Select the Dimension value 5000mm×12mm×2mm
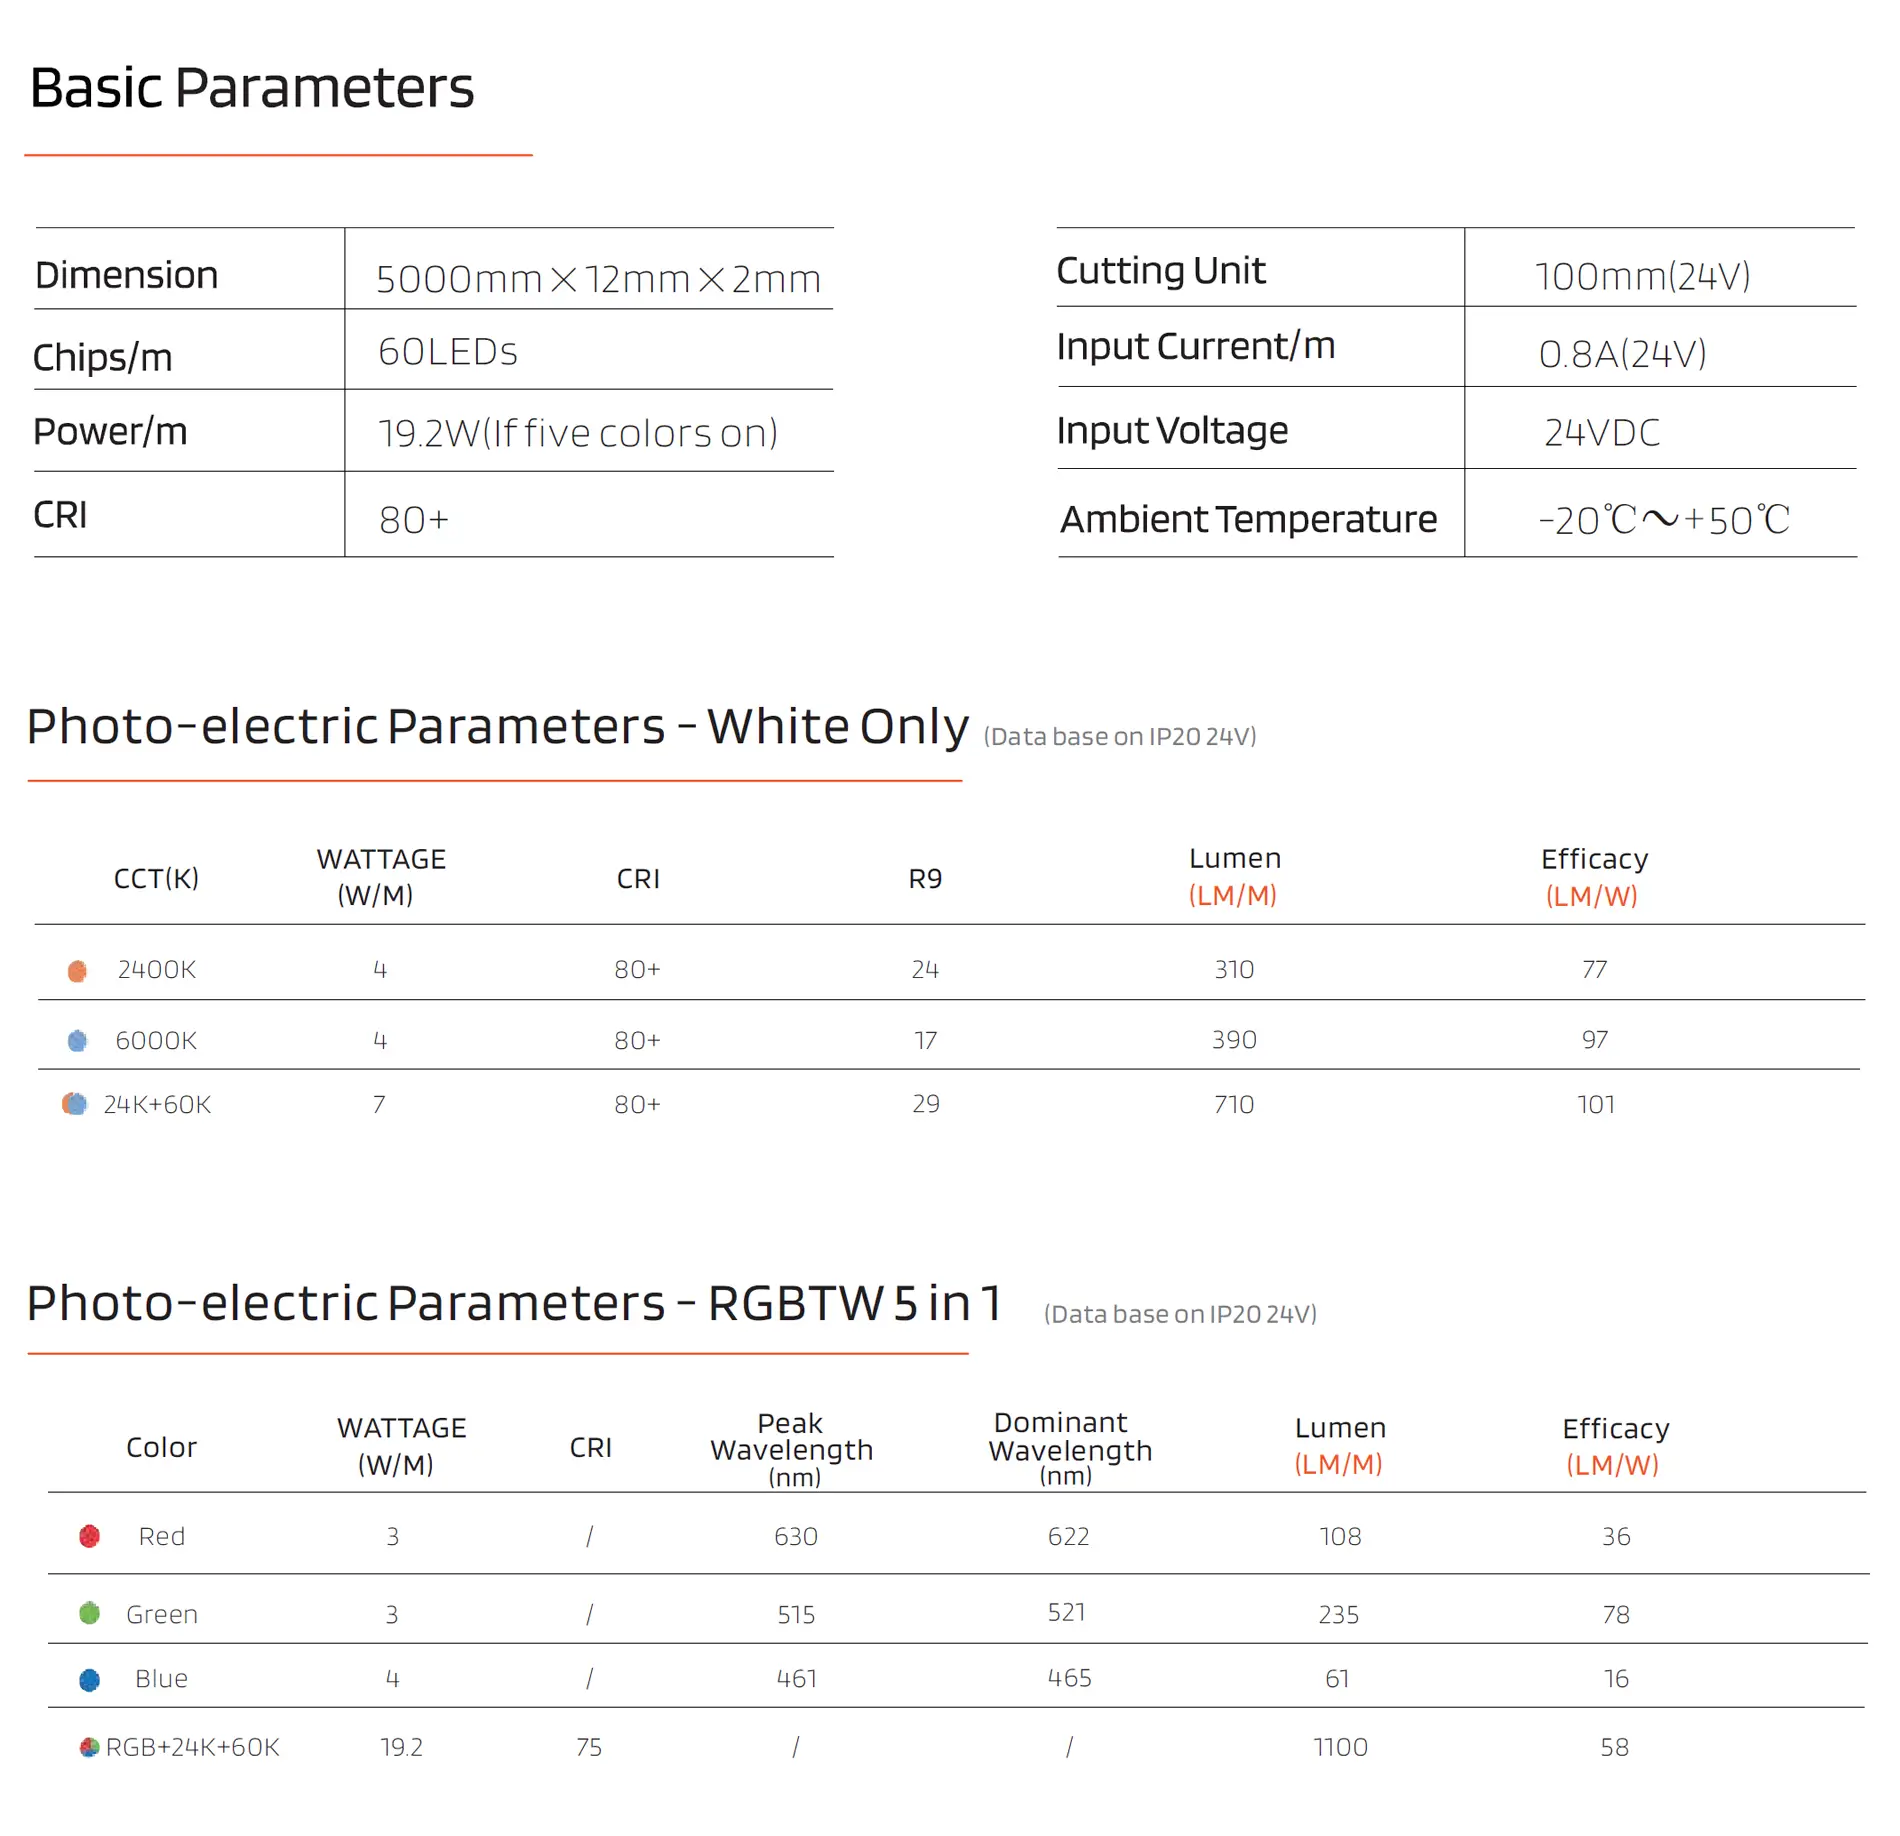1900x1836 pixels. 598,279
